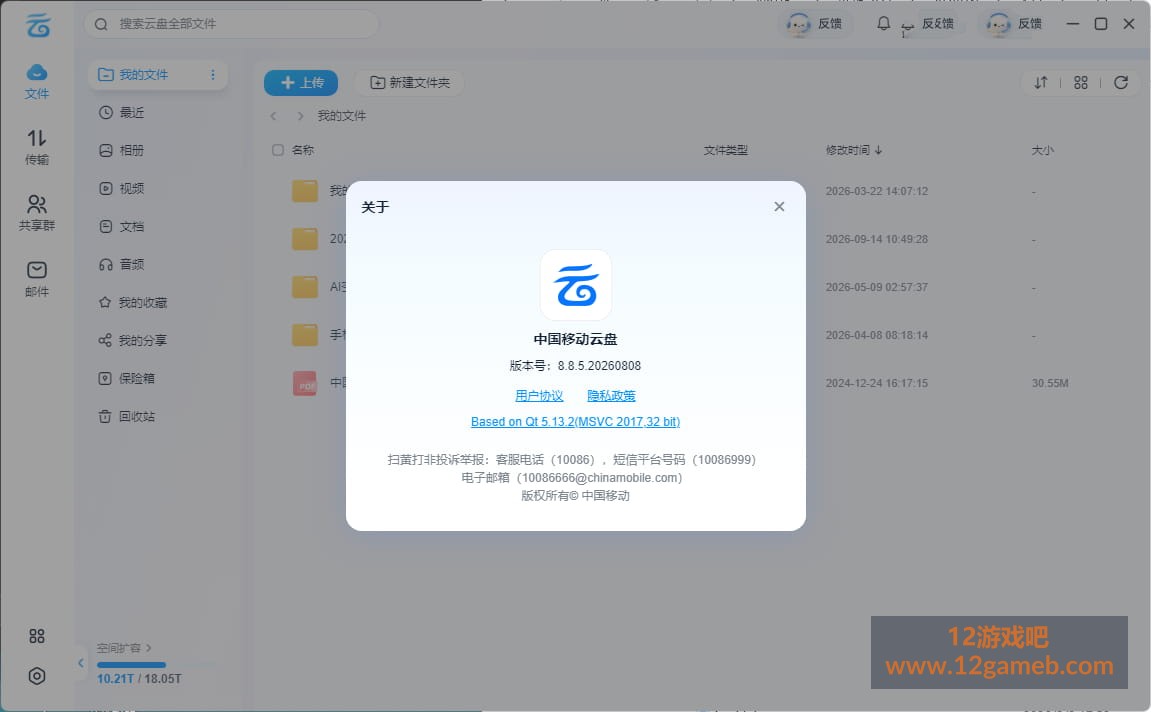Image resolution: width=1151 pixels, height=712 pixels.
Task: Click version text 8.8.5.20260808
Action: pos(599,366)
